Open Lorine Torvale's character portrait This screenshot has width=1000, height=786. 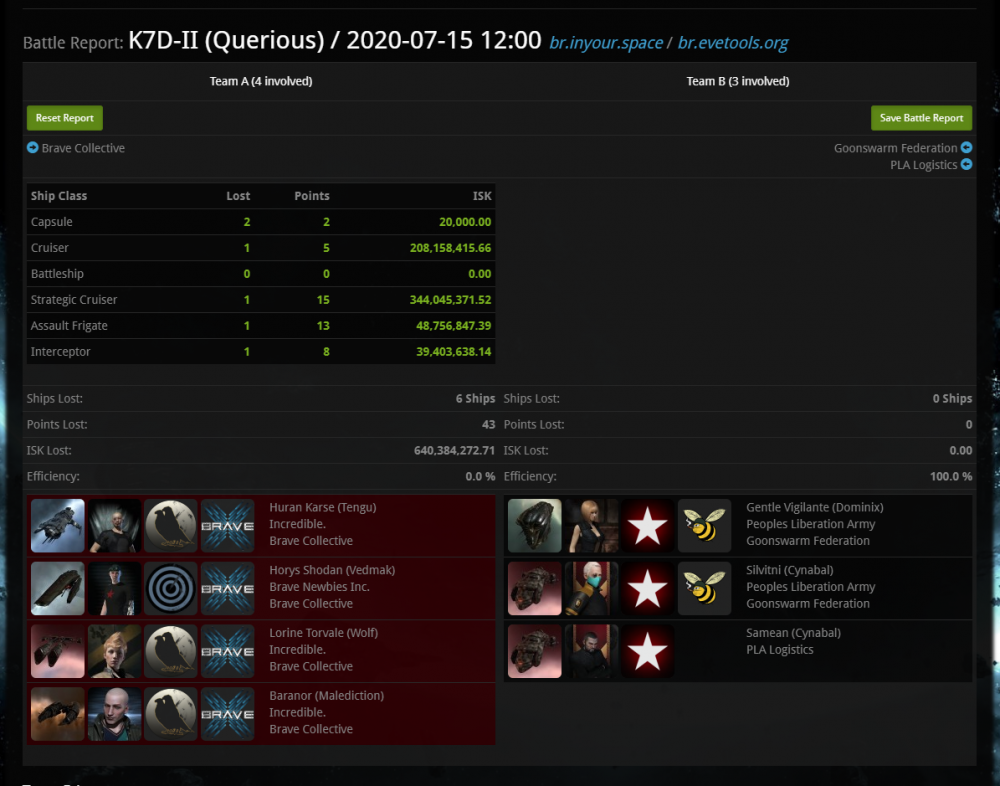tap(114, 651)
